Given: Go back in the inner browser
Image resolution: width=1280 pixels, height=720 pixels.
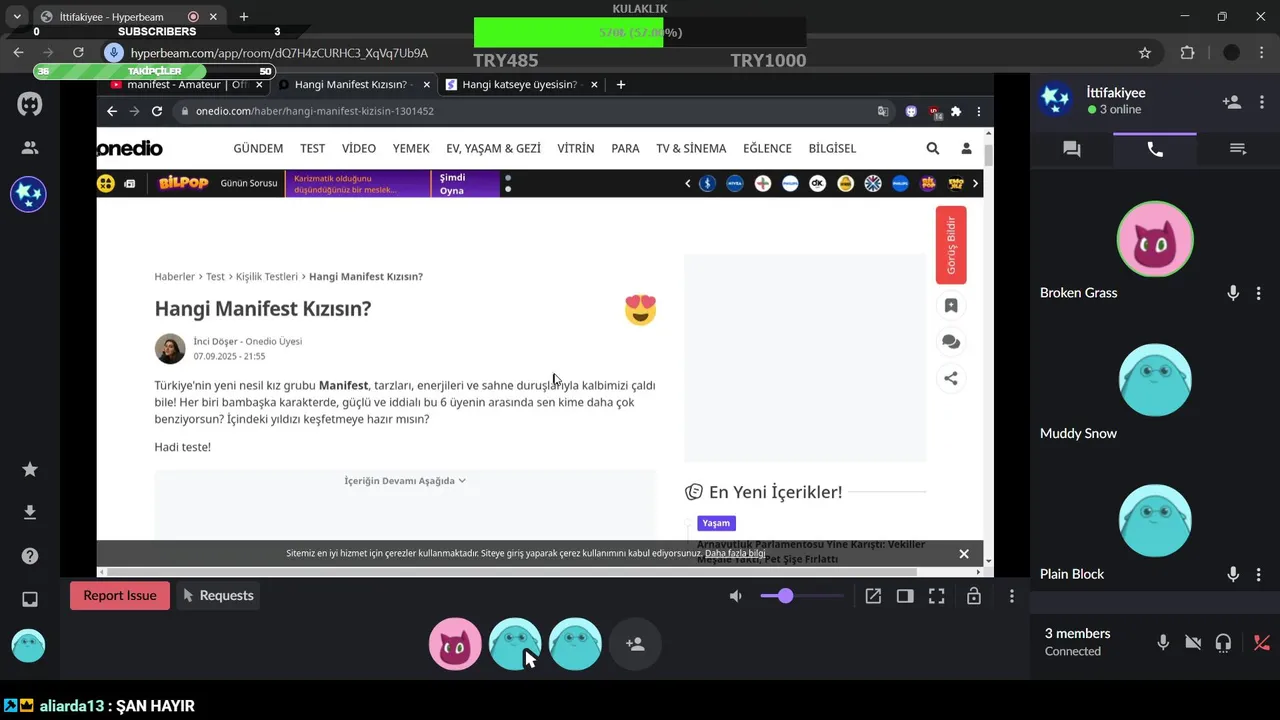Looking at the screenshot, I should 112,111.
